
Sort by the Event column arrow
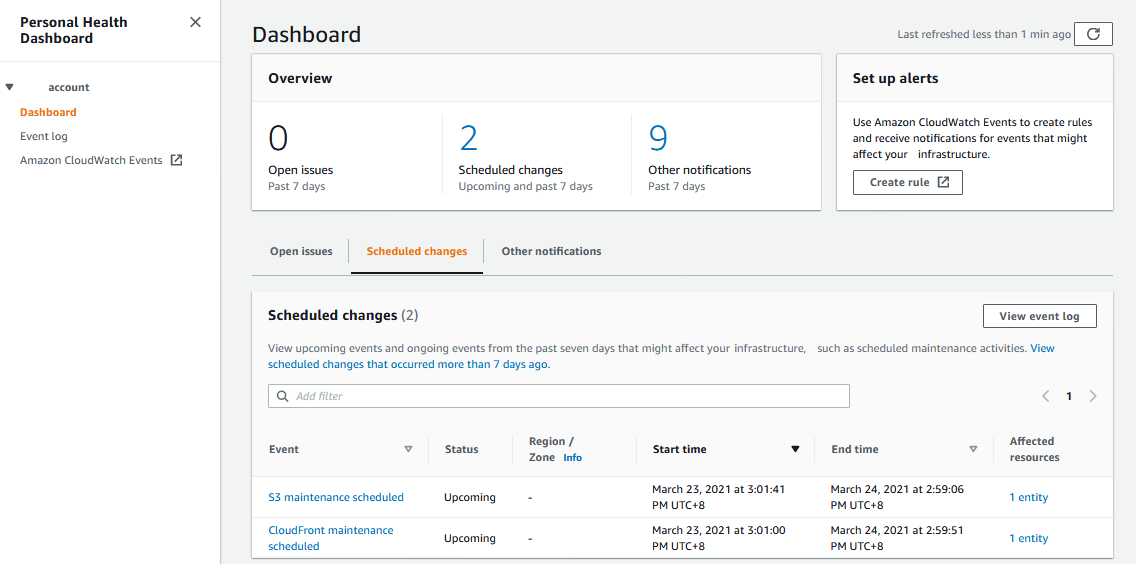pyautogui.click(x=409, y=449)
